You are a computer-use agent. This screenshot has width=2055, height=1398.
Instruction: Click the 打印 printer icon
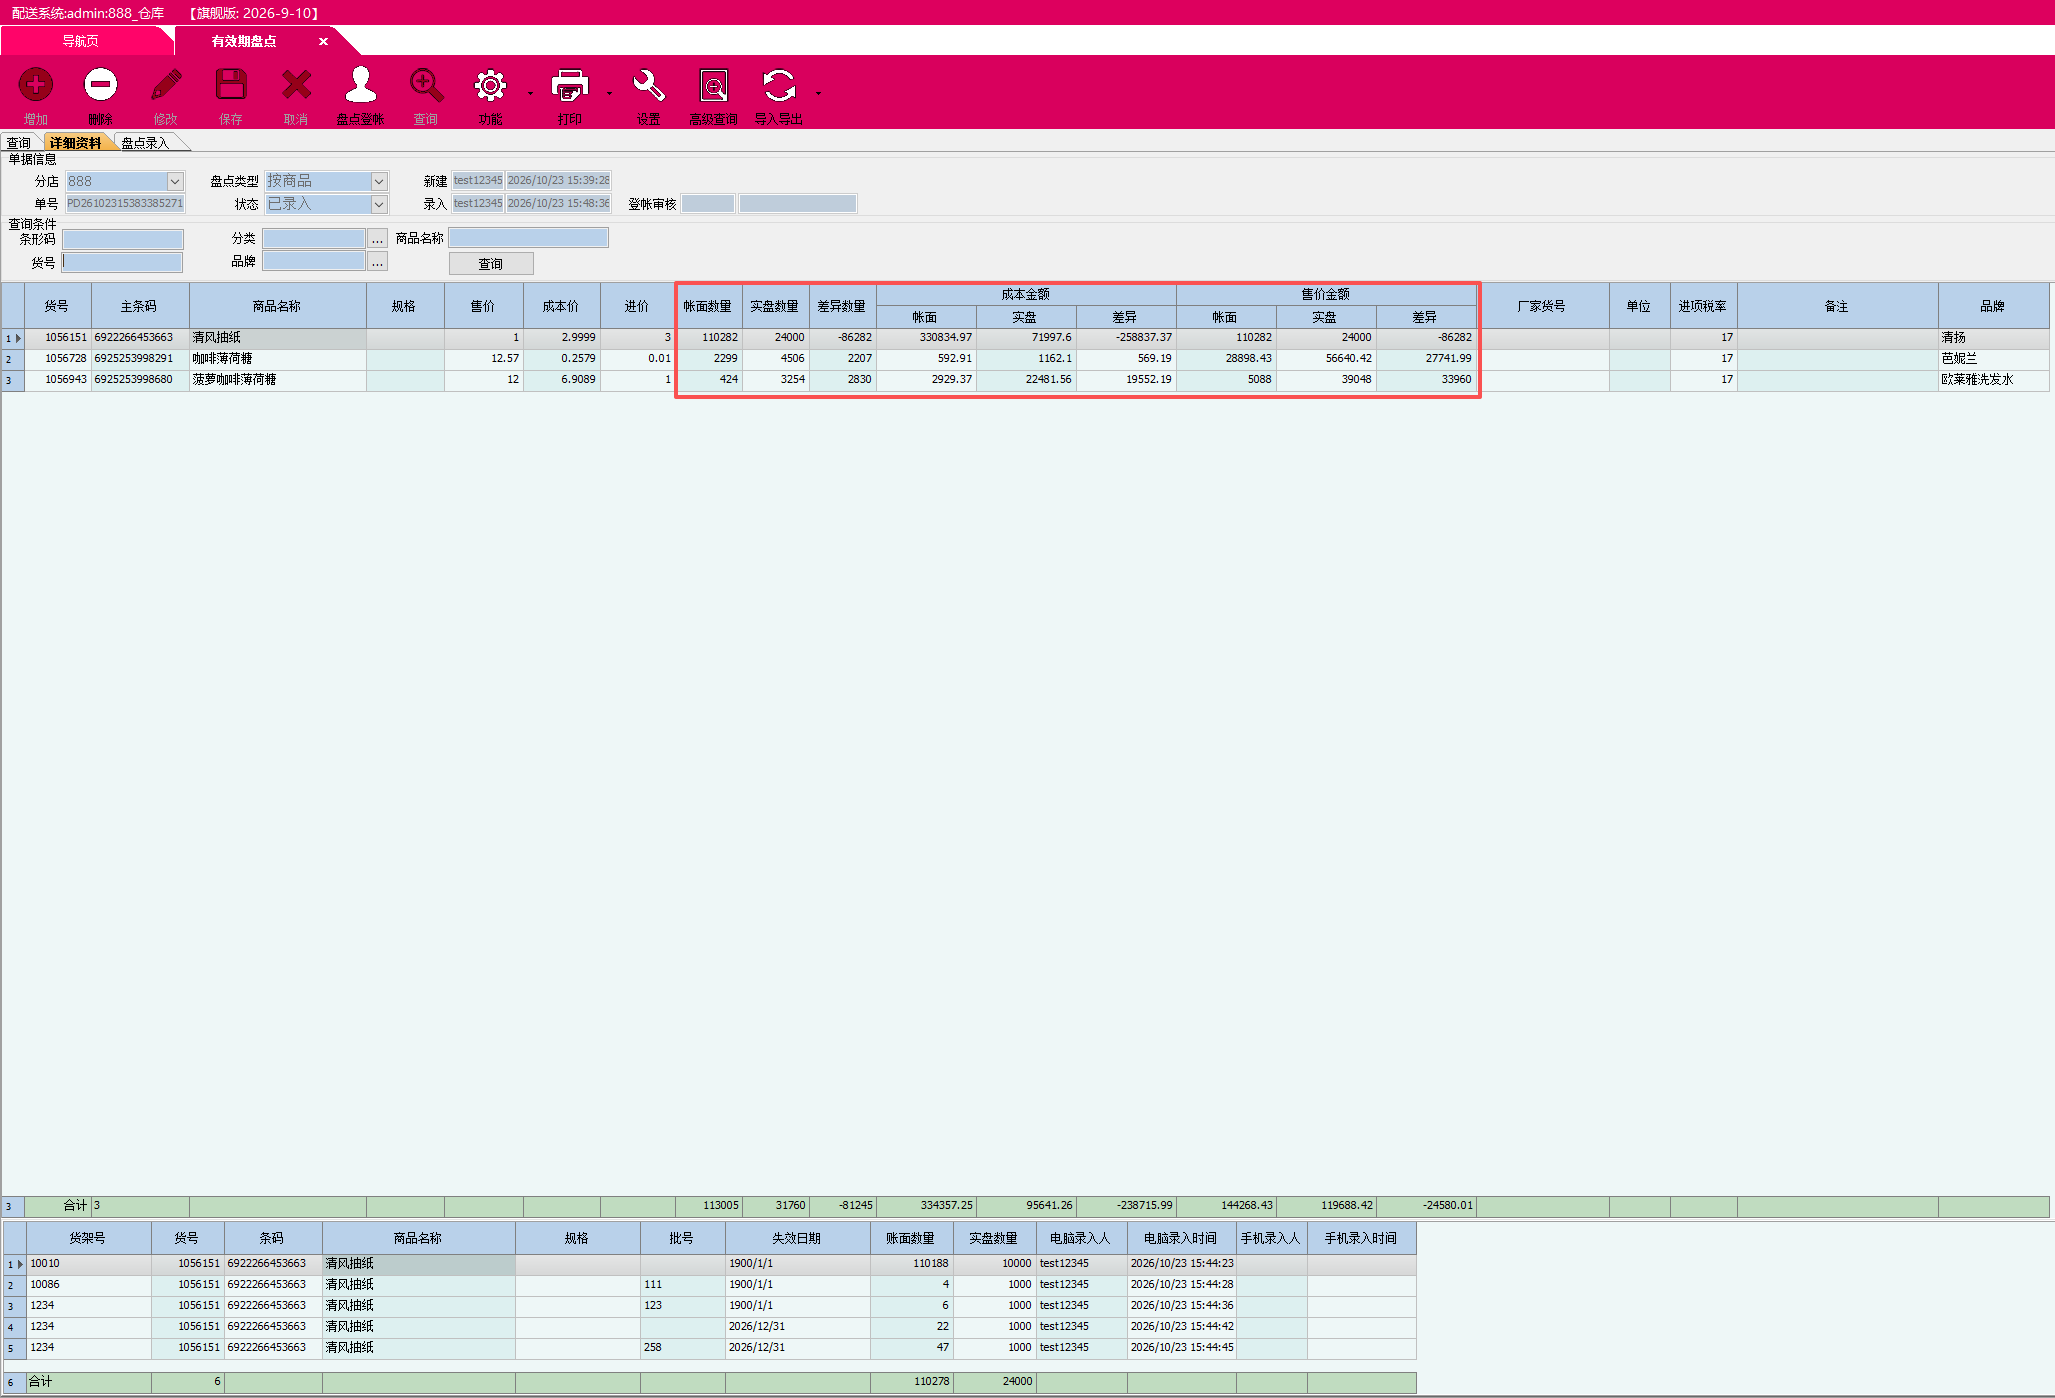(570, 85)
